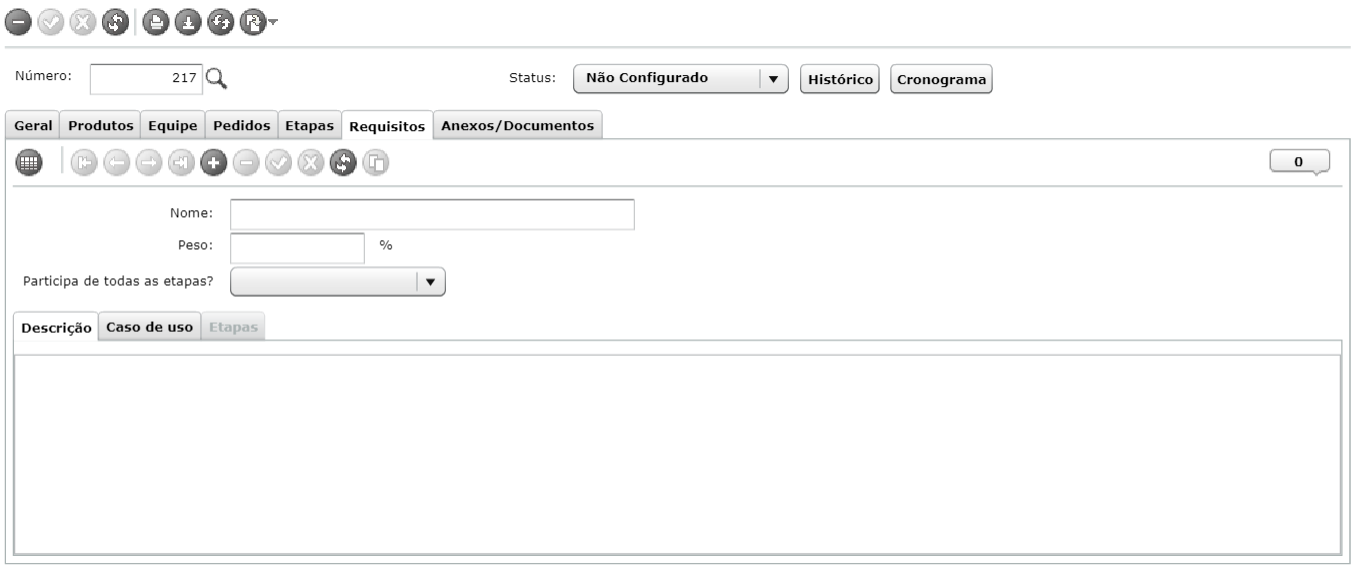Toggle grid view icon in Requisitos toolbar
The image size is (1356, 569).
(x=28, y=162)
